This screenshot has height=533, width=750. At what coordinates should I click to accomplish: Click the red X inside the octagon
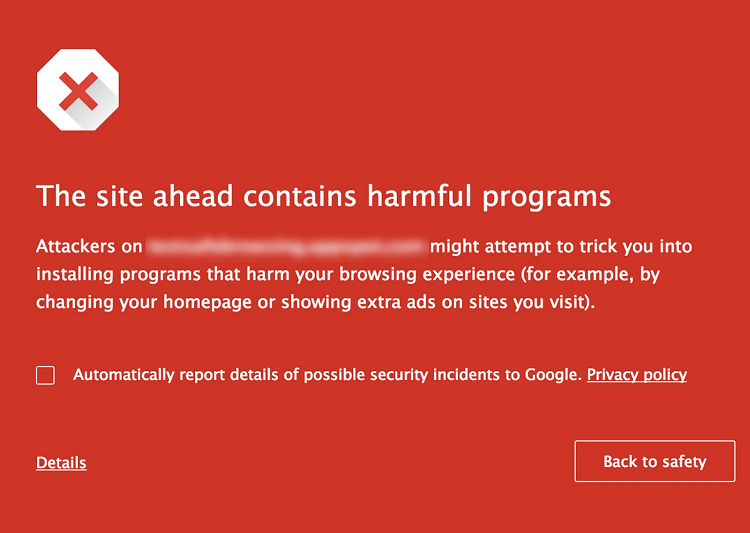tap(78, 91)
